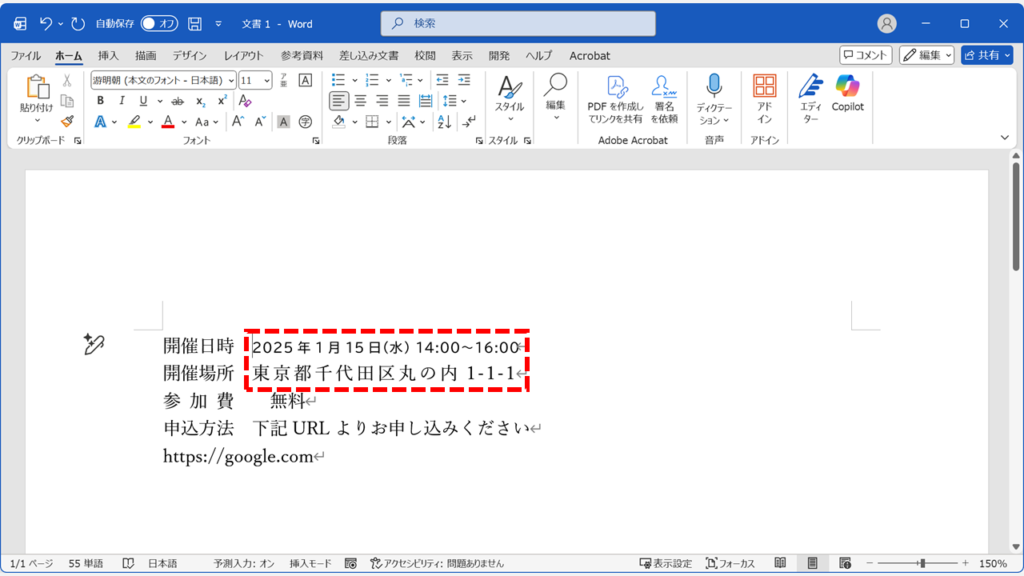1024x576 pixels.
Task: Open the font name dropdown
Action: point(231,80)
